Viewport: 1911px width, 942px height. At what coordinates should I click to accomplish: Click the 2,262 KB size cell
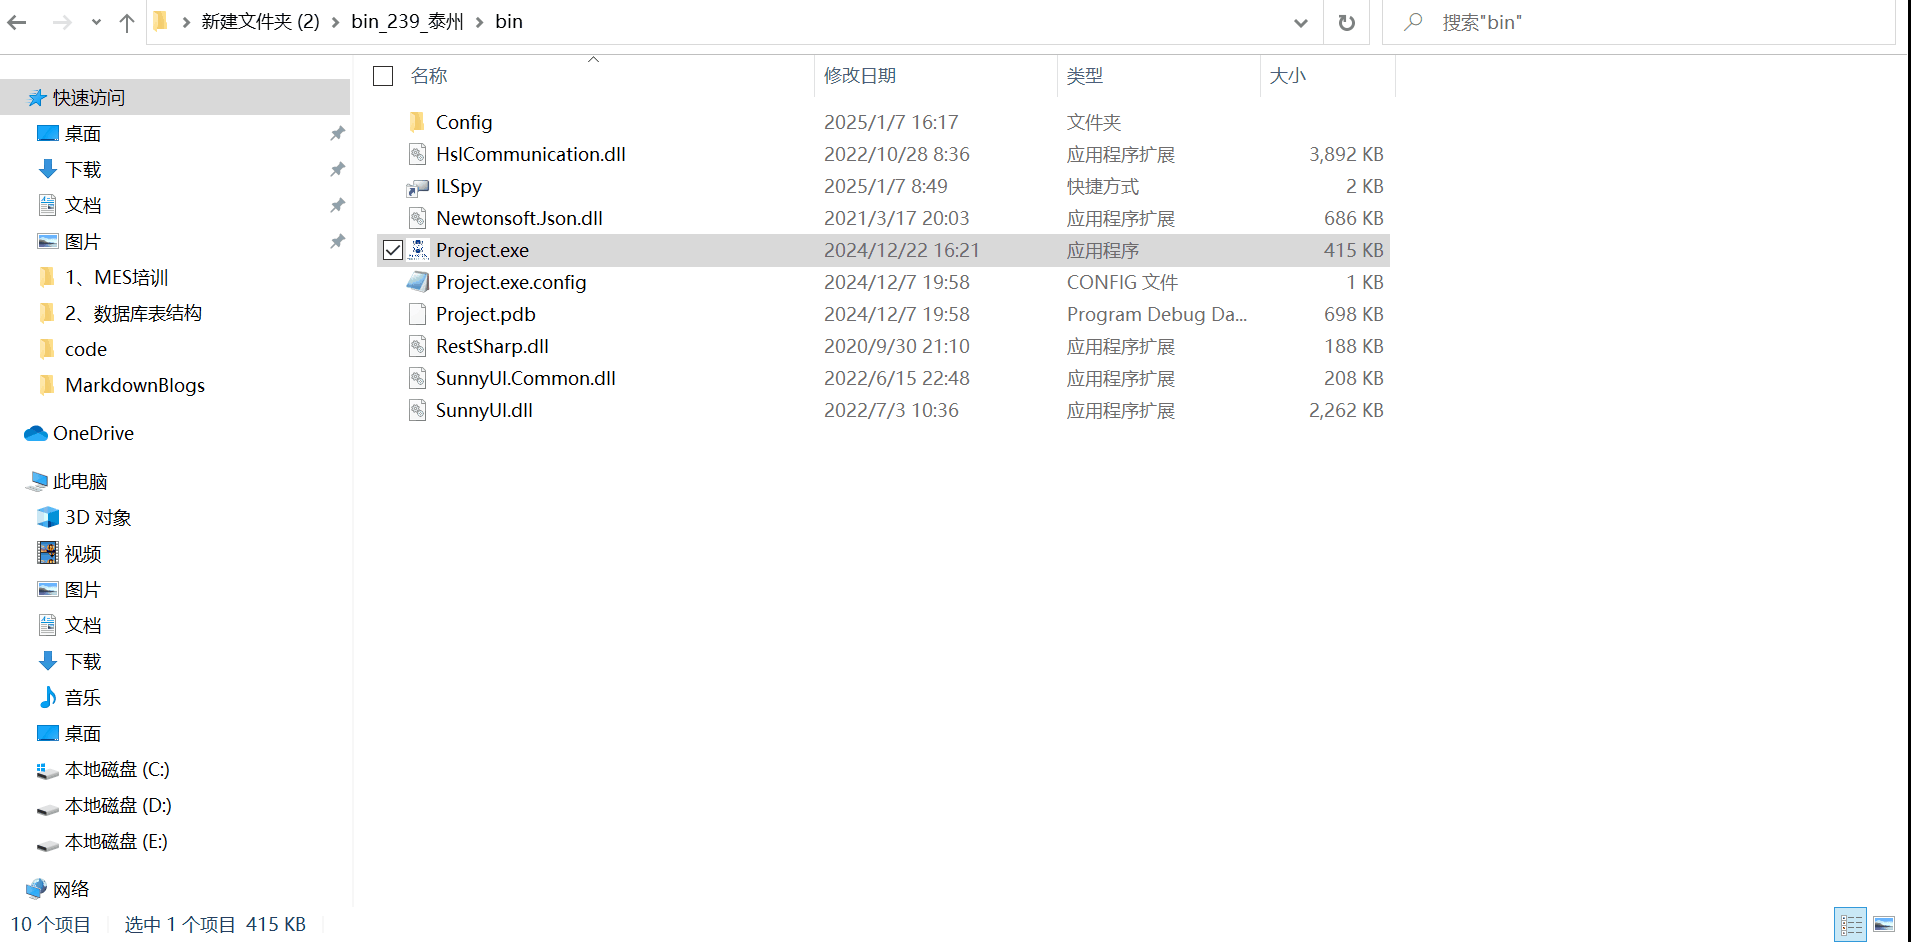(x=1346, y=410)
